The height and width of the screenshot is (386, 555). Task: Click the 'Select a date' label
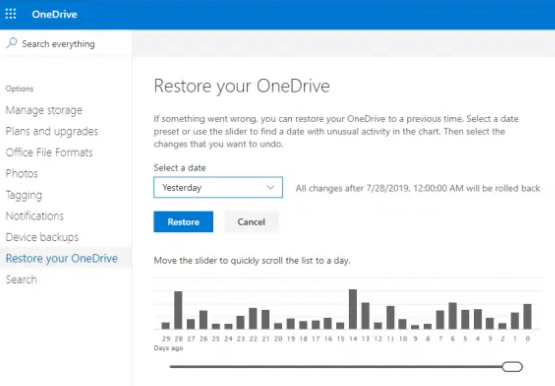[x=180, y=168]
